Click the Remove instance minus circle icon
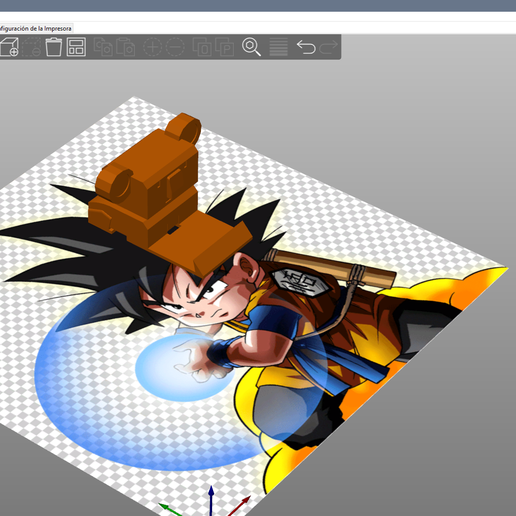This screenshot has height=516, width=516. tap(175, 47)
